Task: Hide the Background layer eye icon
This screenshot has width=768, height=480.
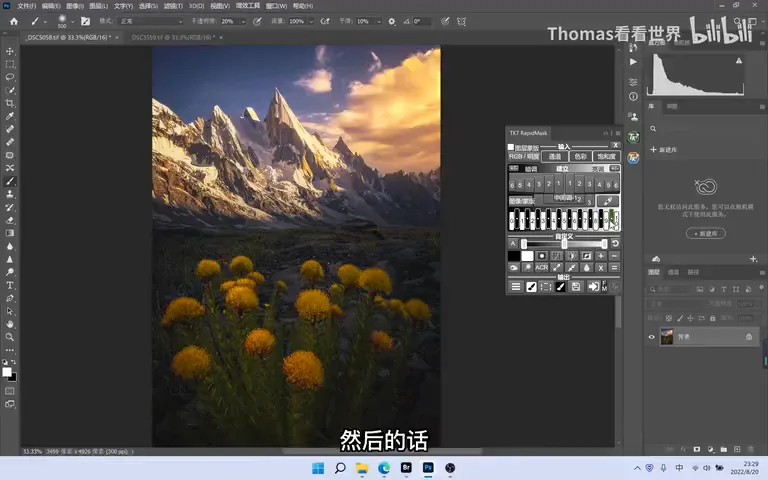Action: coord(651,337)
